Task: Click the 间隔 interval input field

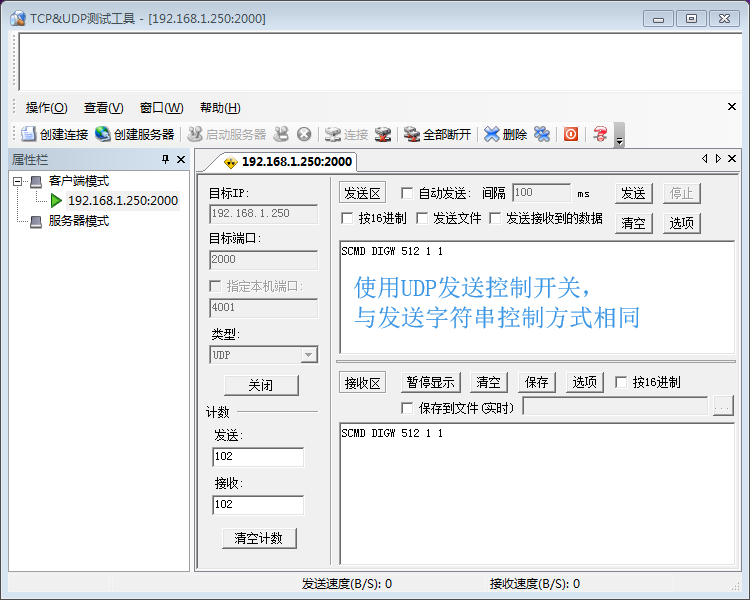Action: [541, 193]
